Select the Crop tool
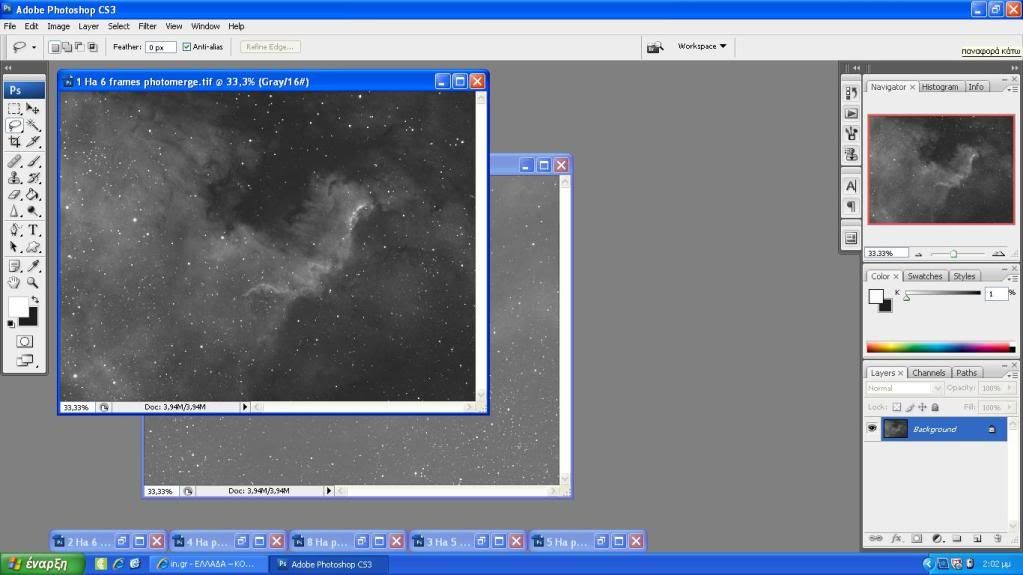The height and width of the screenshot is (575, 1023). [15, 142]
